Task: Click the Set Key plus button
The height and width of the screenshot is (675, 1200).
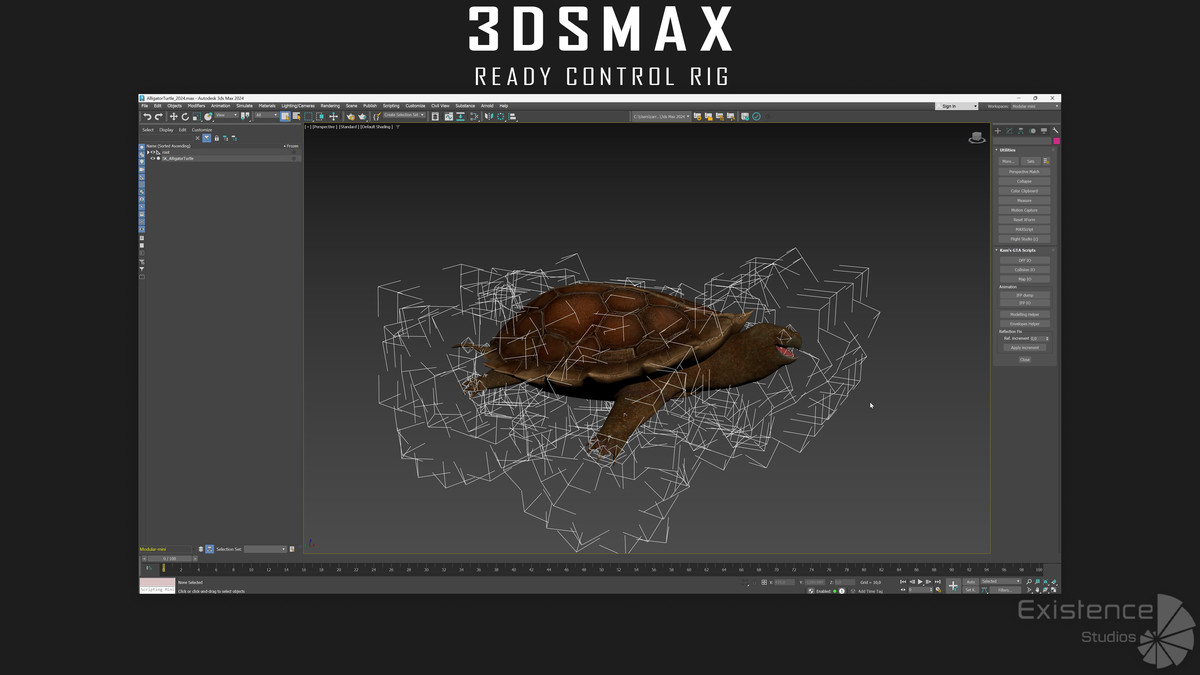Action: pyautogui.click(x=953, y=585)
